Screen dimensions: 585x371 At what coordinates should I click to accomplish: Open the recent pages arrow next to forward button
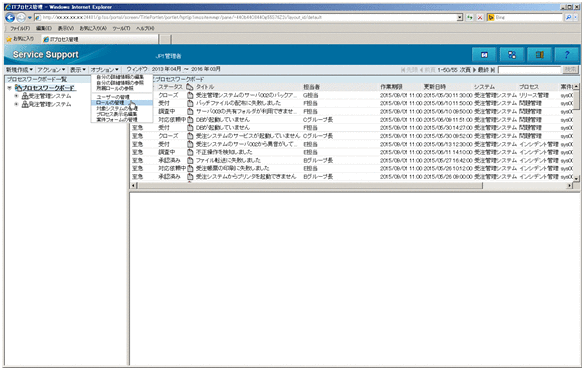[29, 18]
